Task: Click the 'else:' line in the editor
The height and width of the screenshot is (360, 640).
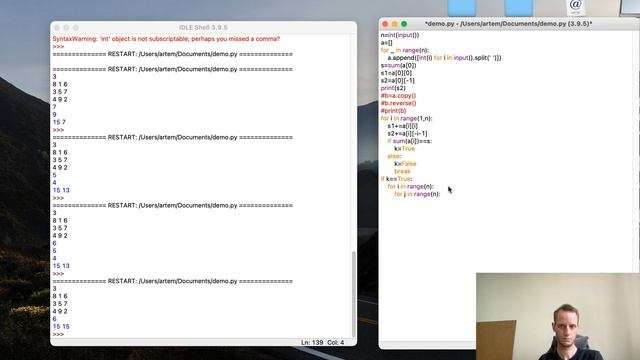Action: pyautogui.click(x=394, y=156)
